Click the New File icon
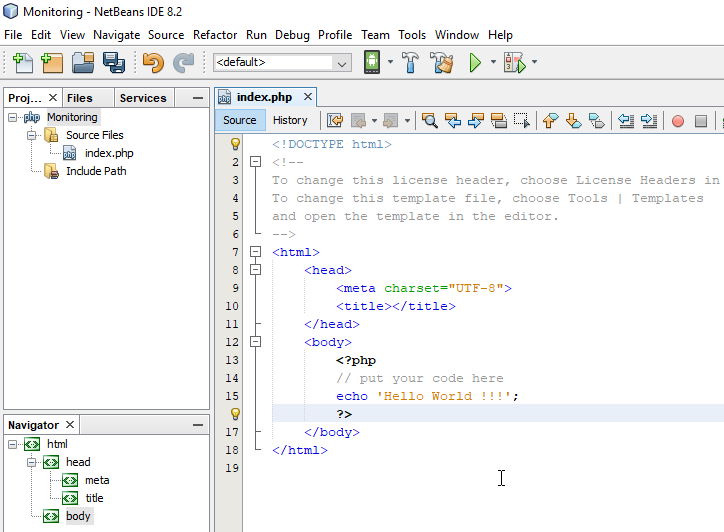Screen dimensions: 724x532 coord(22,62)
